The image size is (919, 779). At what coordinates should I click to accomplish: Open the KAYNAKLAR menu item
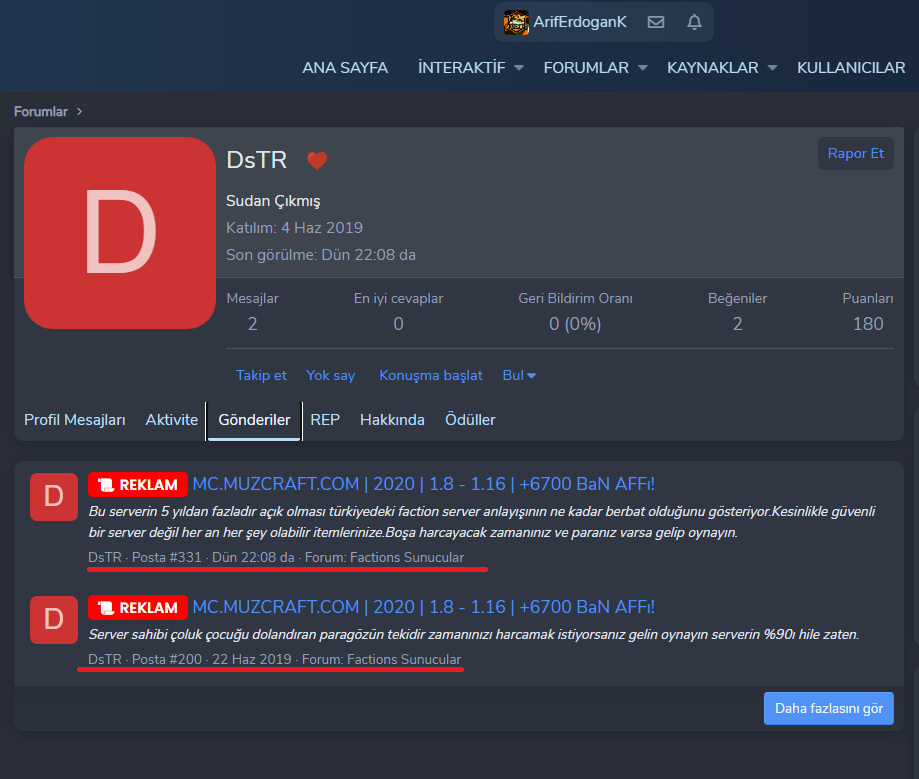(x=713, y=68)
